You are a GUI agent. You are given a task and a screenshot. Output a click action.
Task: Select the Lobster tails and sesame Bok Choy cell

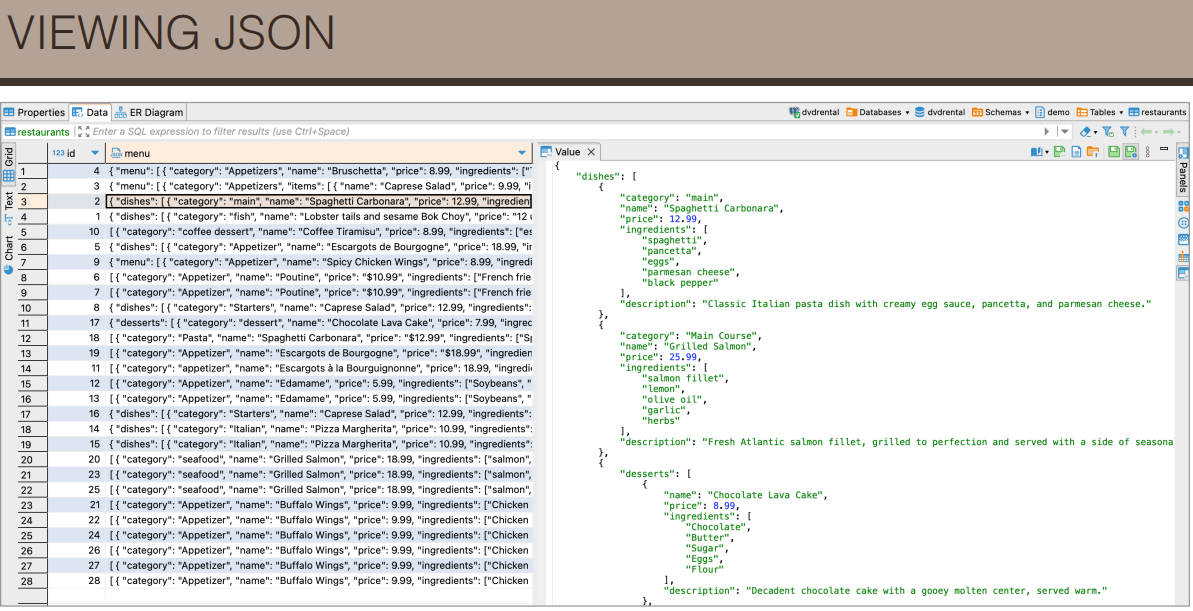point(319,217)
